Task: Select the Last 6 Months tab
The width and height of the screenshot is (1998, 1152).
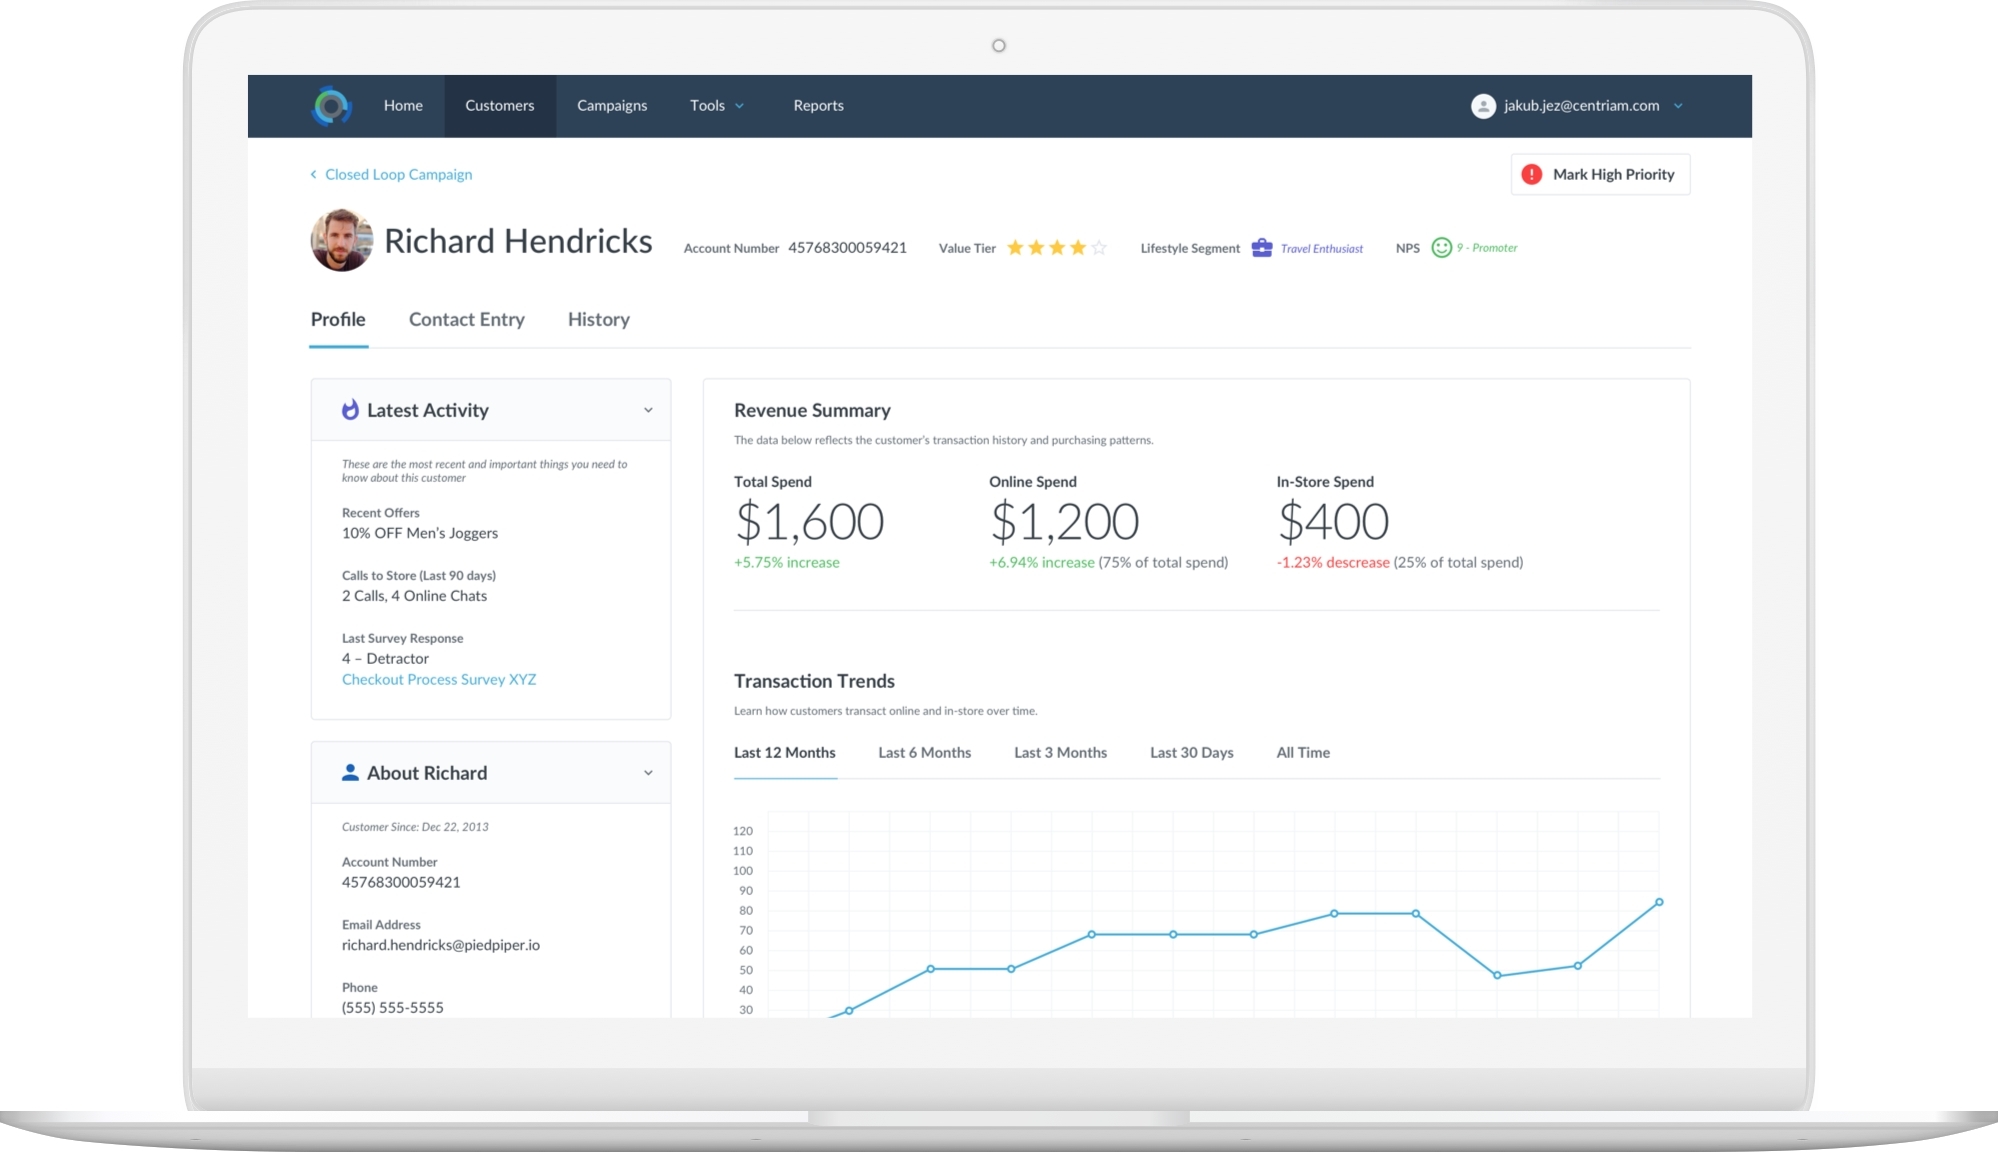Action: 924,752
